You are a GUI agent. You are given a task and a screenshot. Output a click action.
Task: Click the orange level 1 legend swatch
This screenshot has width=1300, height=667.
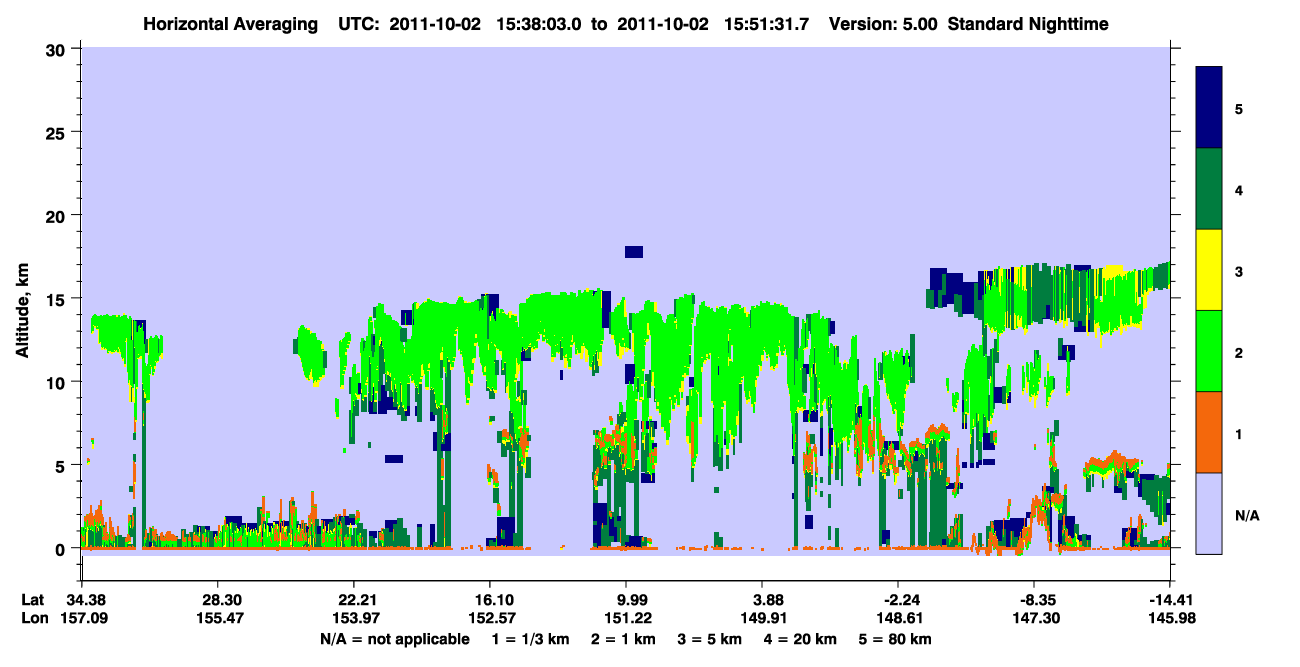coord(1209,432)
